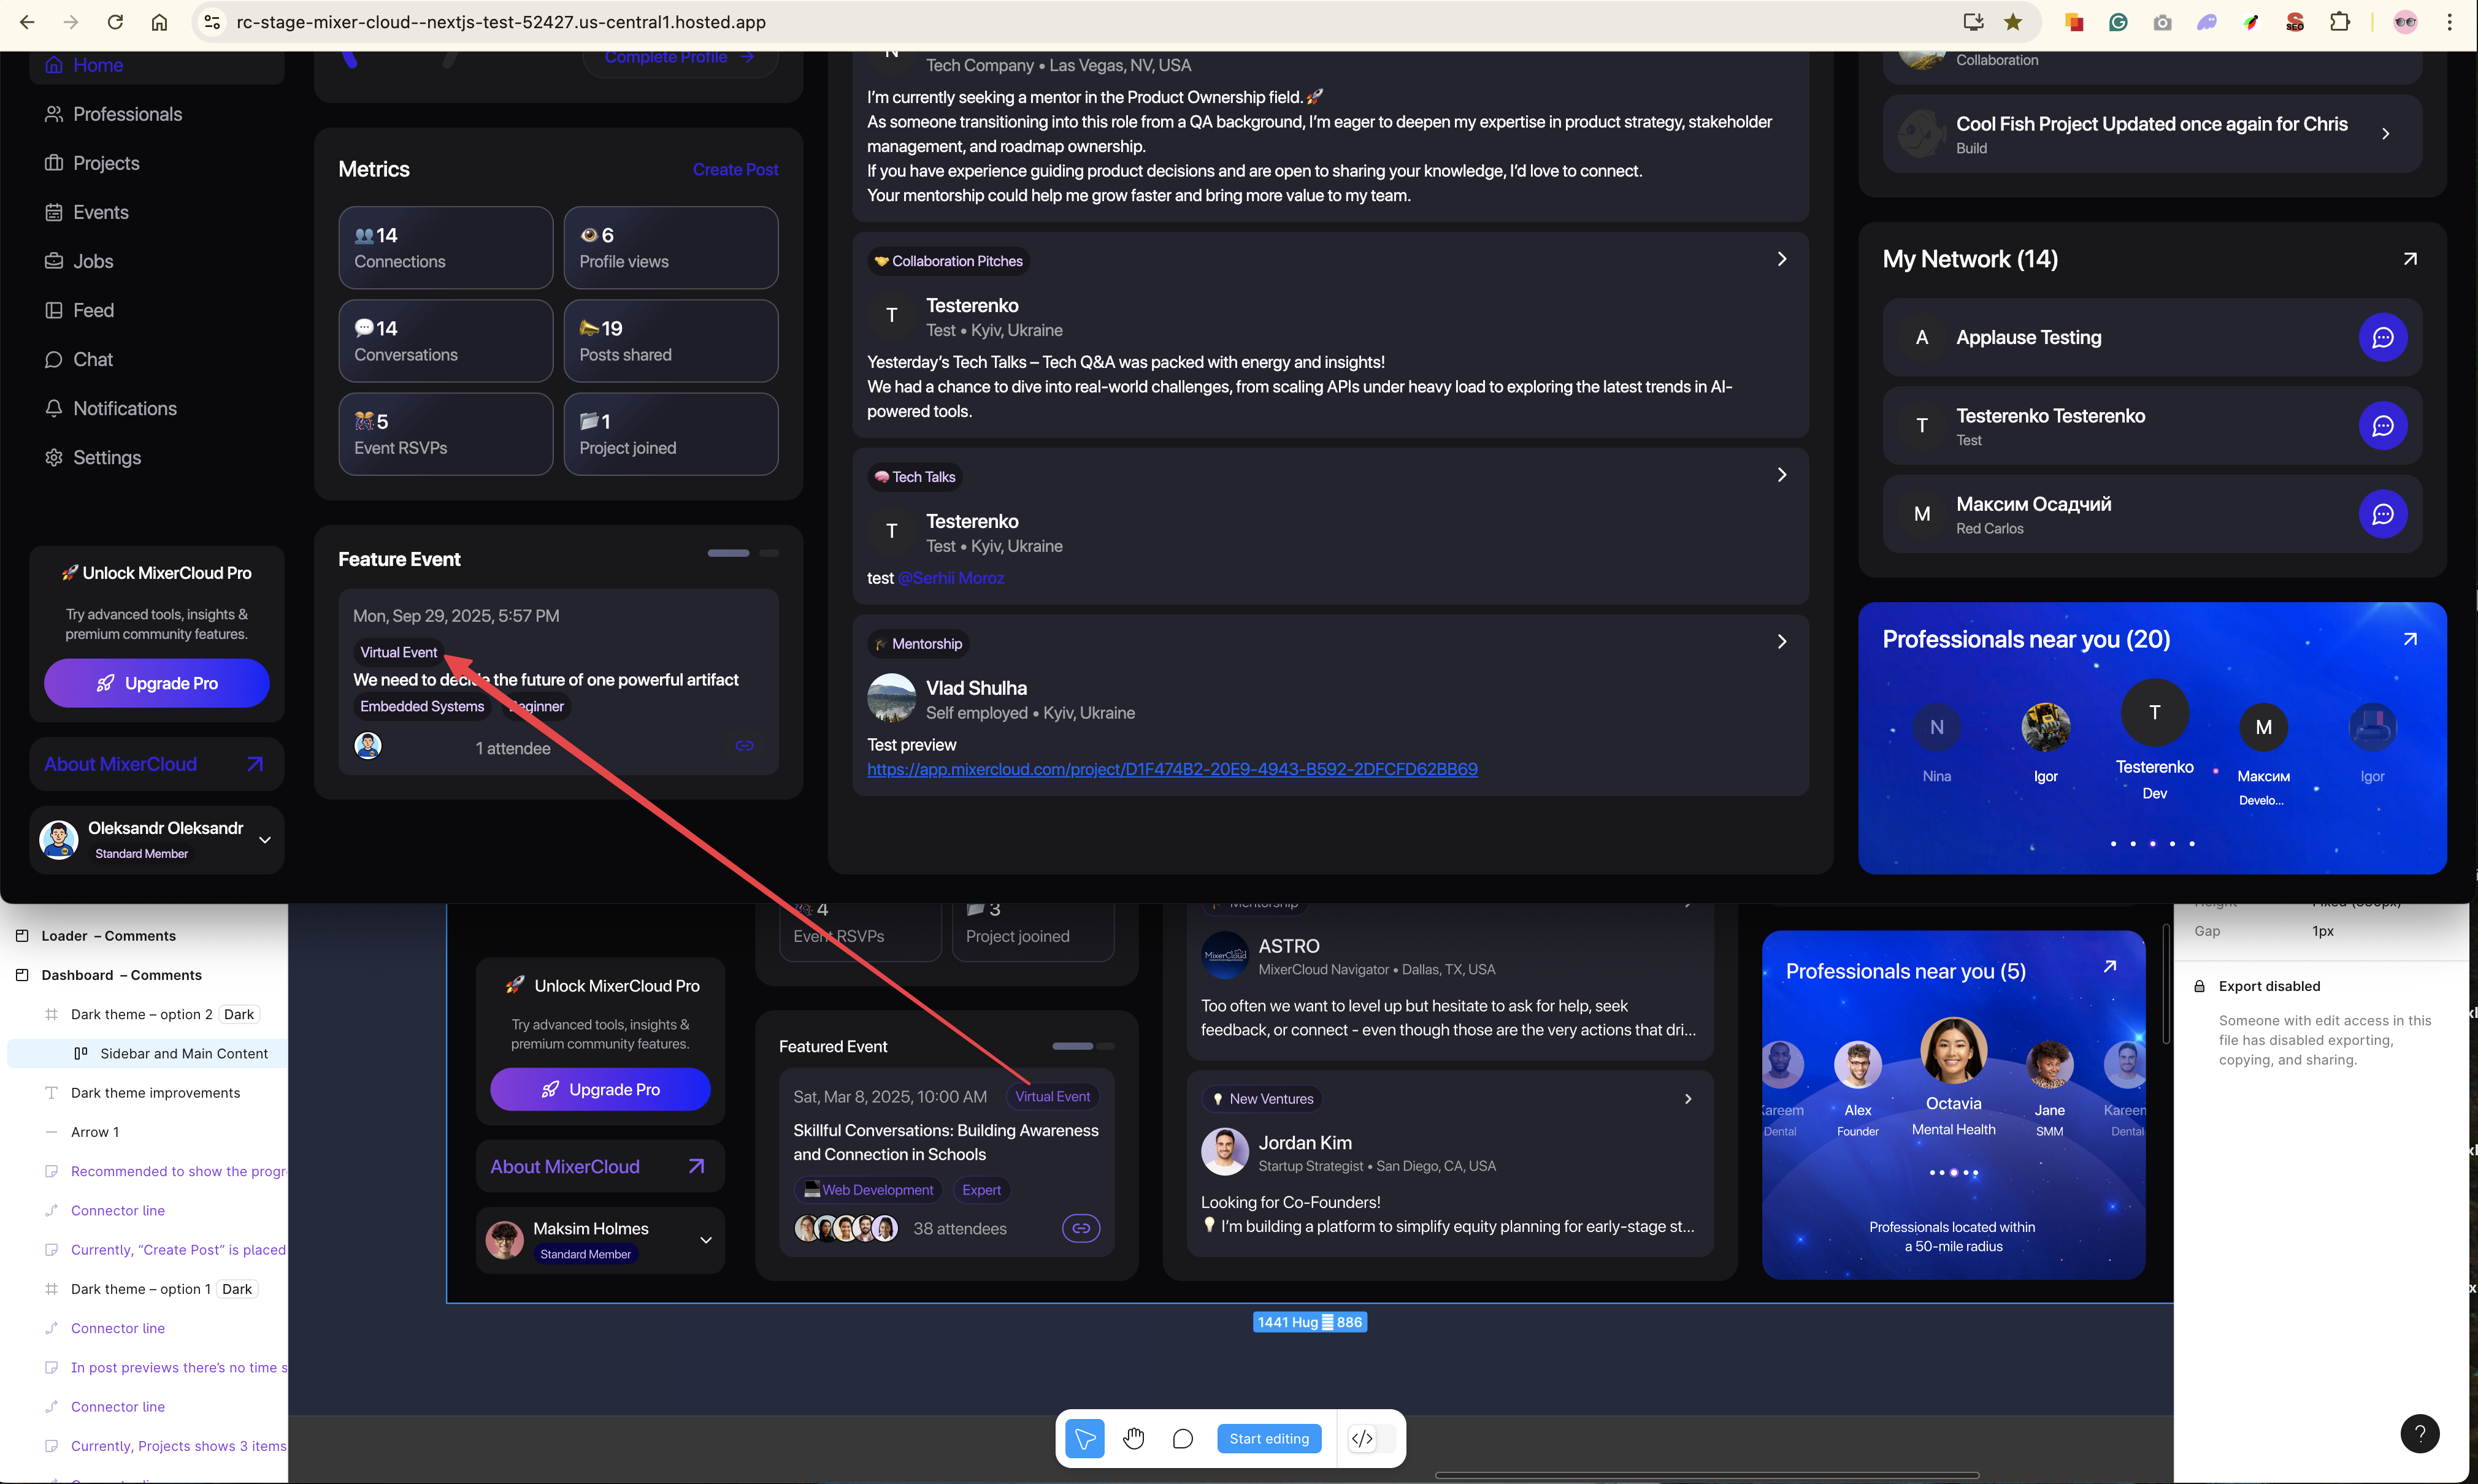Go to Notifications in the sidebar
The height and width of the screenshot is (1484, 2478).
[124, 408]
